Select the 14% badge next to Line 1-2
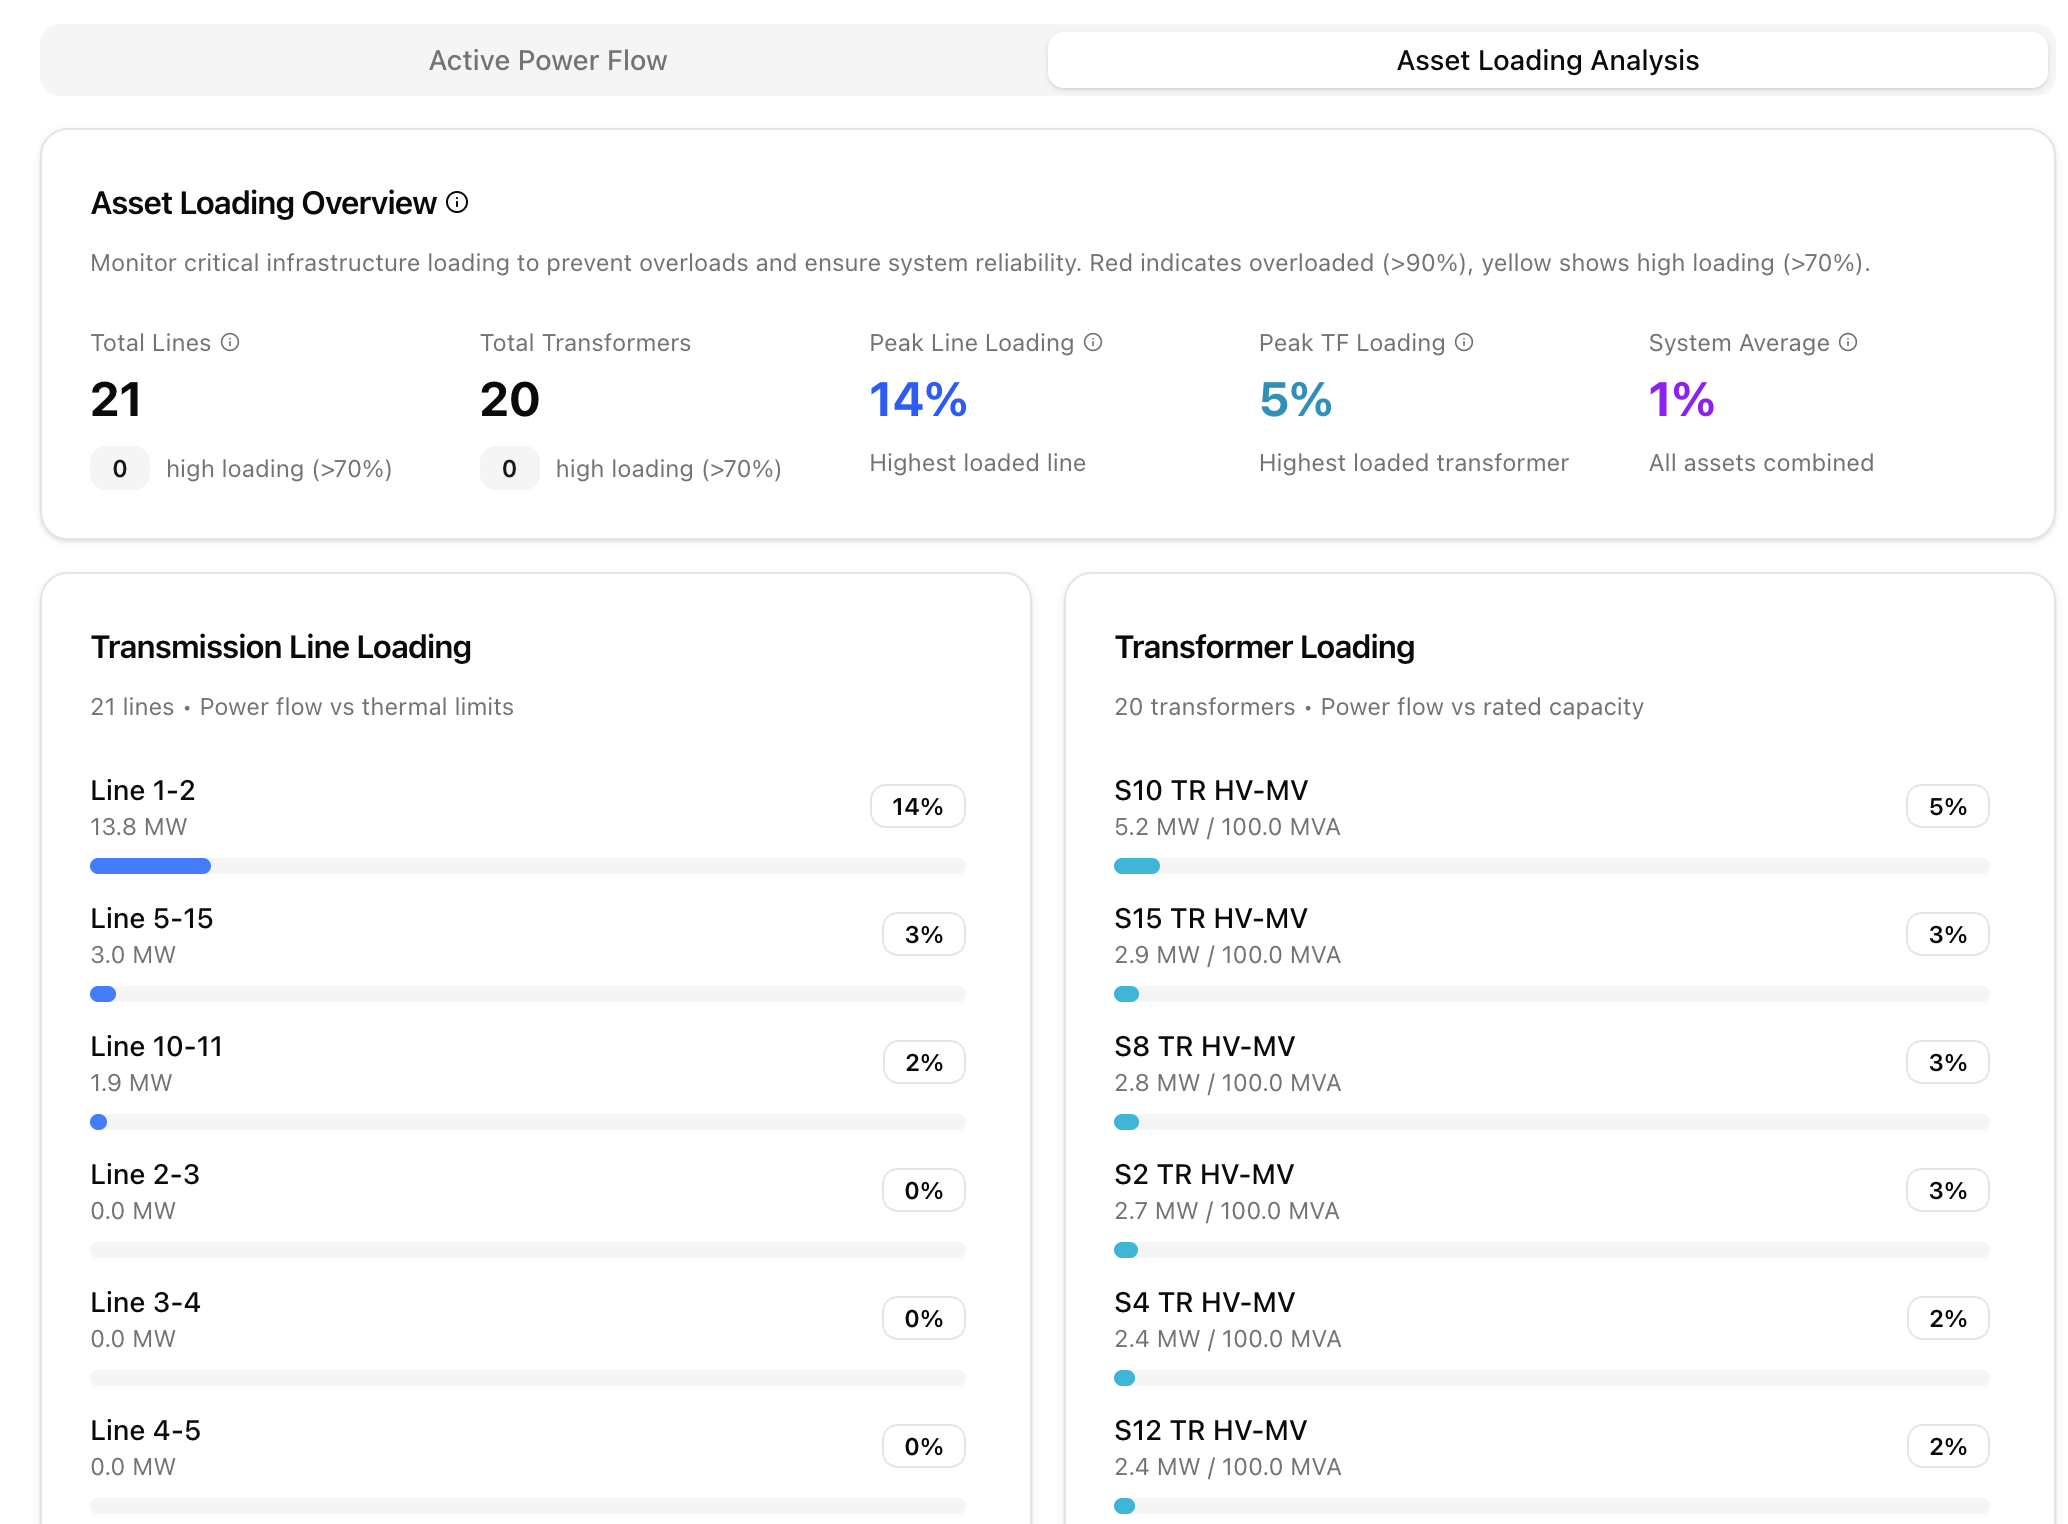This screenshot has width=2068, height=1524. click(x=917, y=805)
